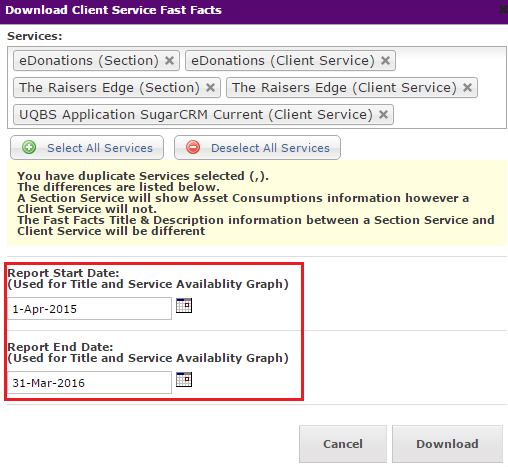Close the dialog via title bar X
This screenshot has width=508, height=467.
pos(503,10)
